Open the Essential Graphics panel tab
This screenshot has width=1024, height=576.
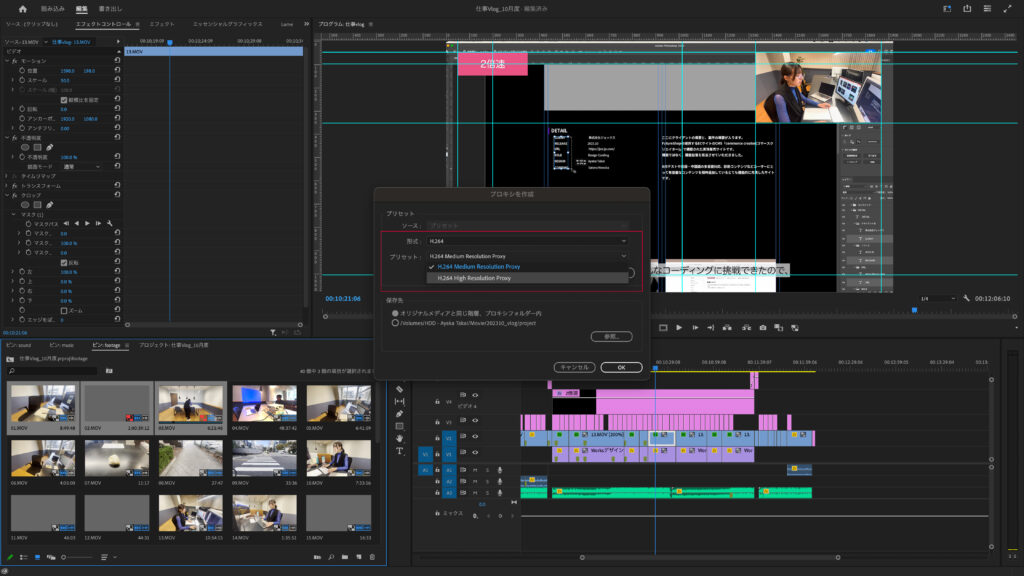coord(228,24)
